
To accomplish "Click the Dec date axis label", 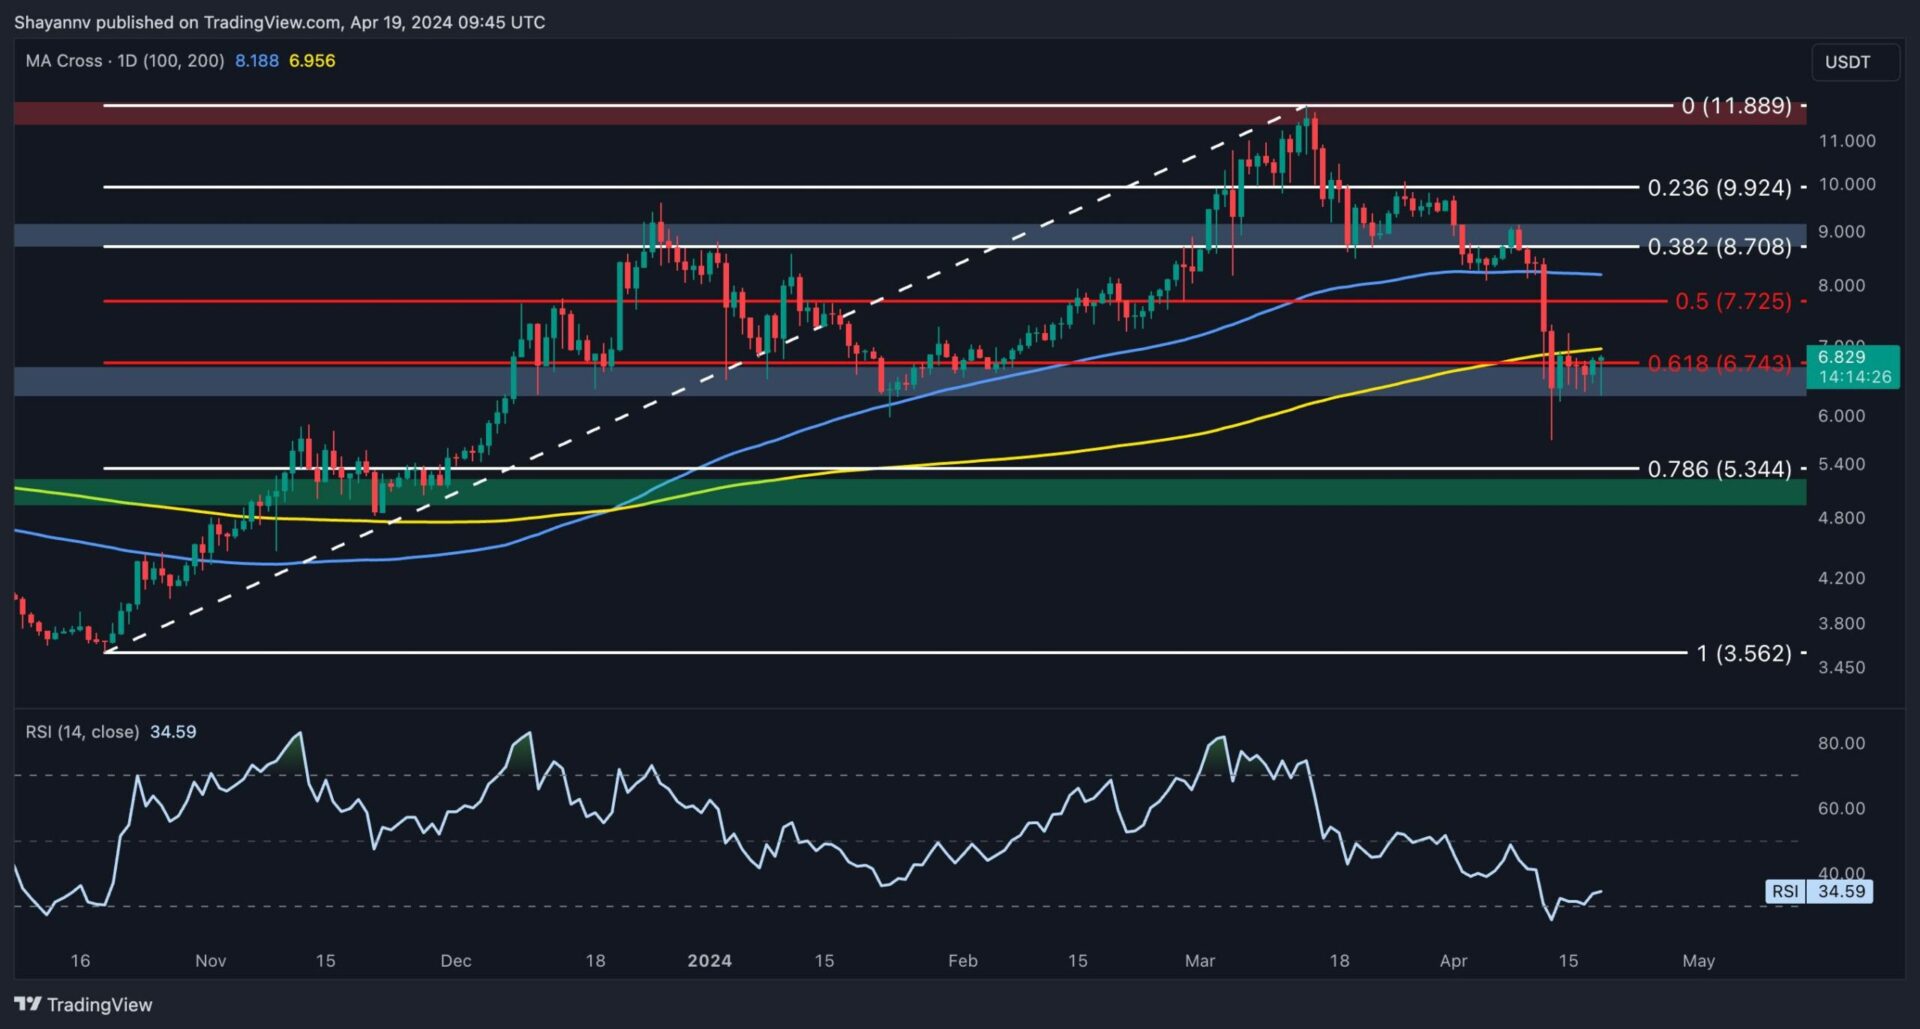I will pyautogui.click(x=456, y=961).
